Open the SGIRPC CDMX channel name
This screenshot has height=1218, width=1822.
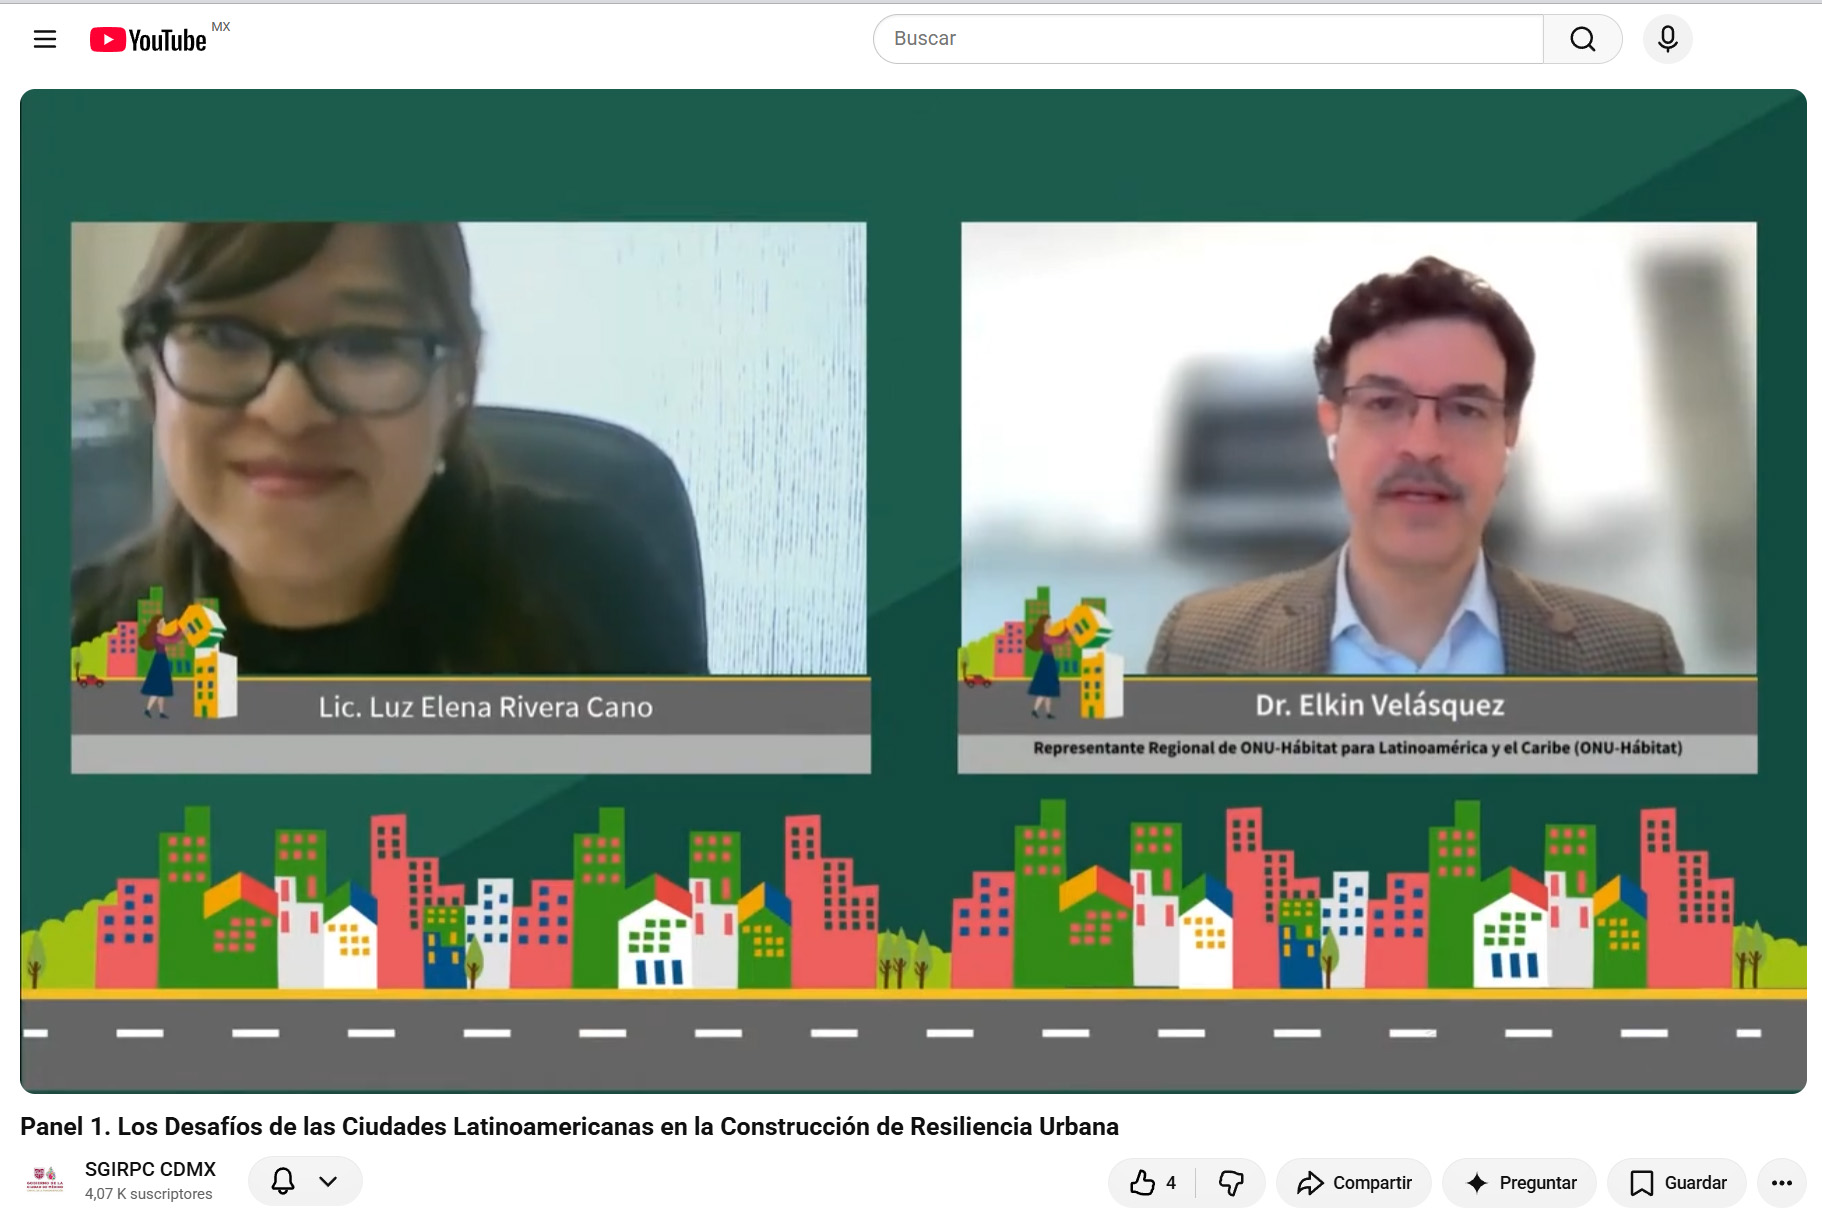(x=150, y=1169)
